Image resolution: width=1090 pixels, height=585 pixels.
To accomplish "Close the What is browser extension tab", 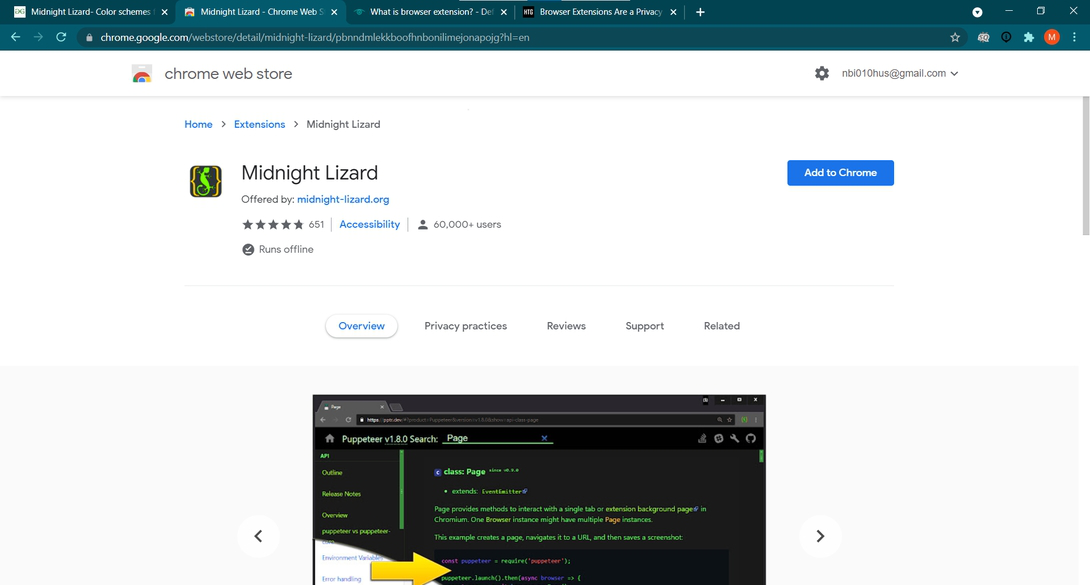I will (504, 12).
